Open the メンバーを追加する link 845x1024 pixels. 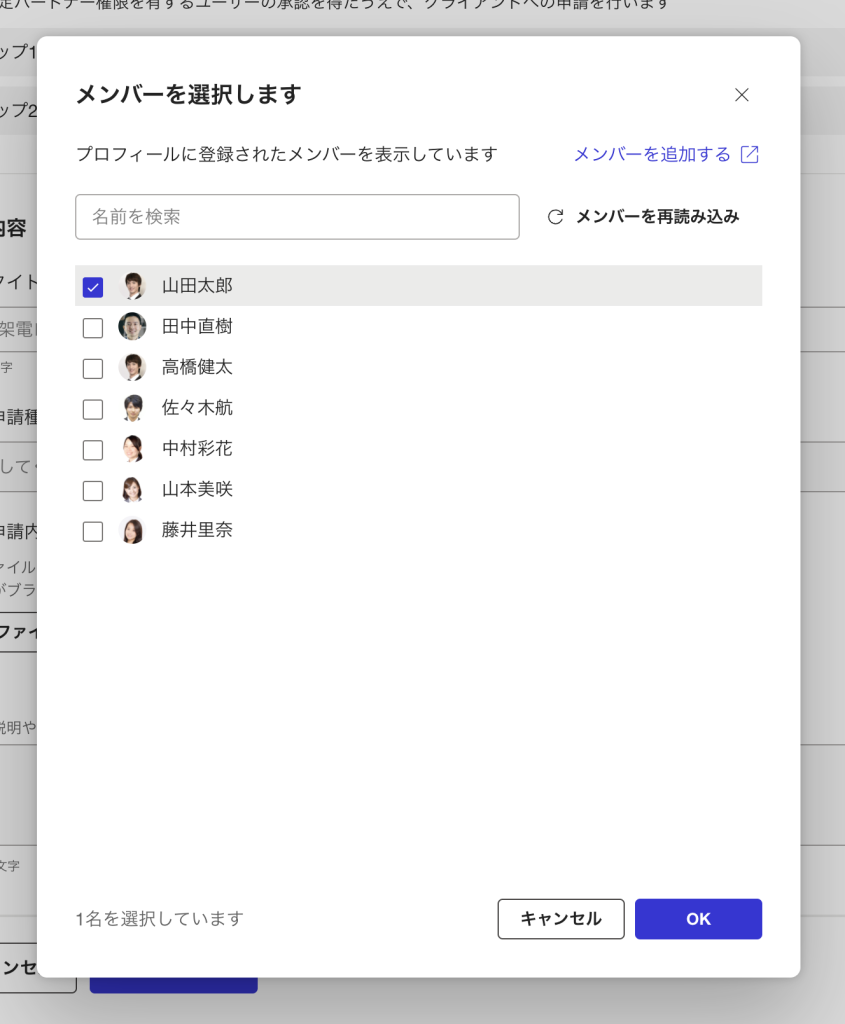click(652, 154)
